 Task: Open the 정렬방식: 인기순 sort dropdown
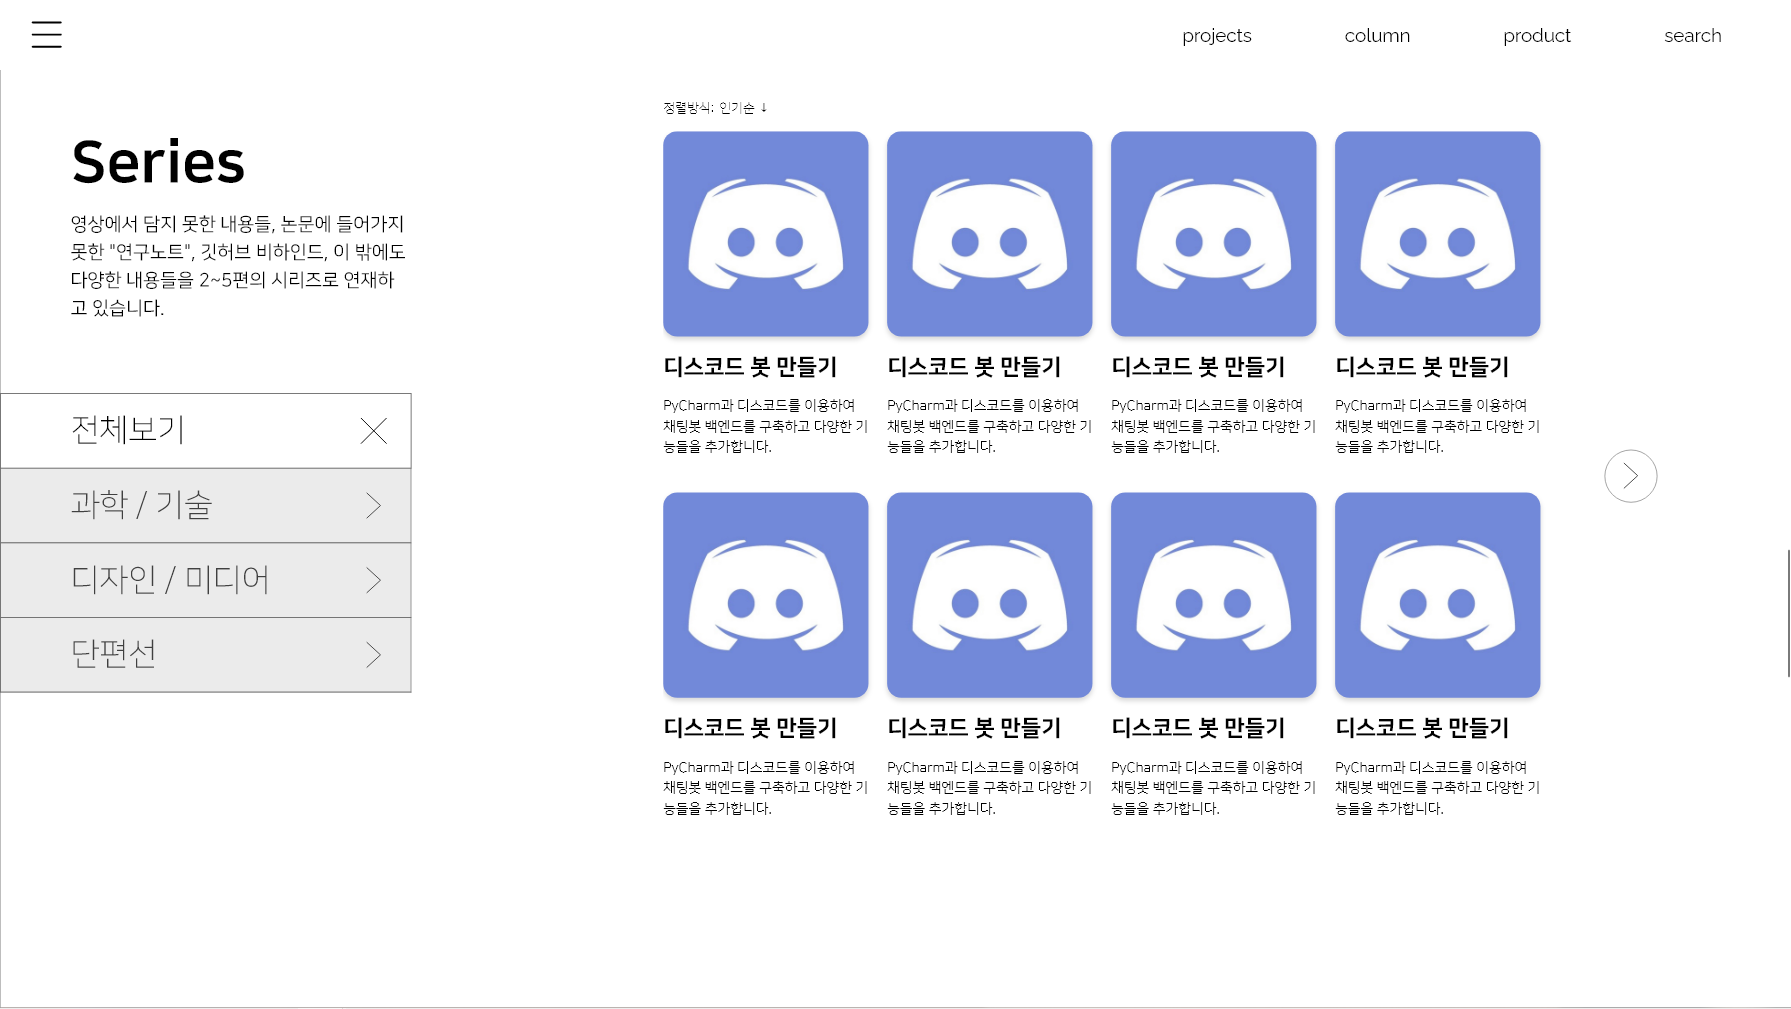(715, 108)
